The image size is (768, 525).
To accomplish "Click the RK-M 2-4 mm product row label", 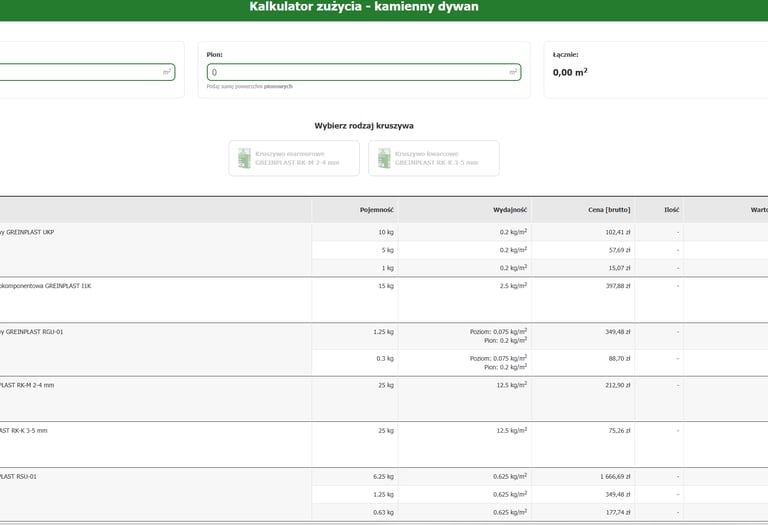I will click(27, 385).
